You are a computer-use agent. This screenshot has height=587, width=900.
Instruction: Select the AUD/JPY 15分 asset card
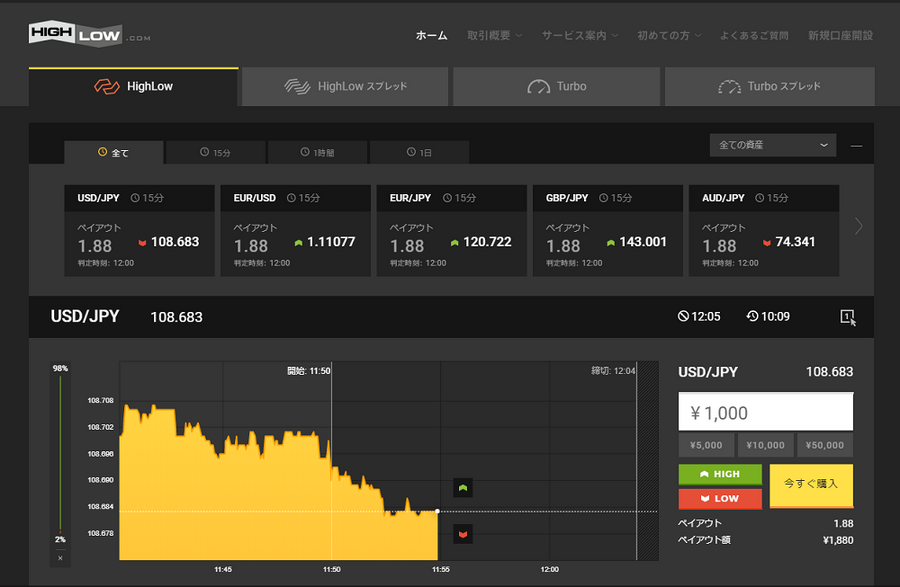(764, 231)
